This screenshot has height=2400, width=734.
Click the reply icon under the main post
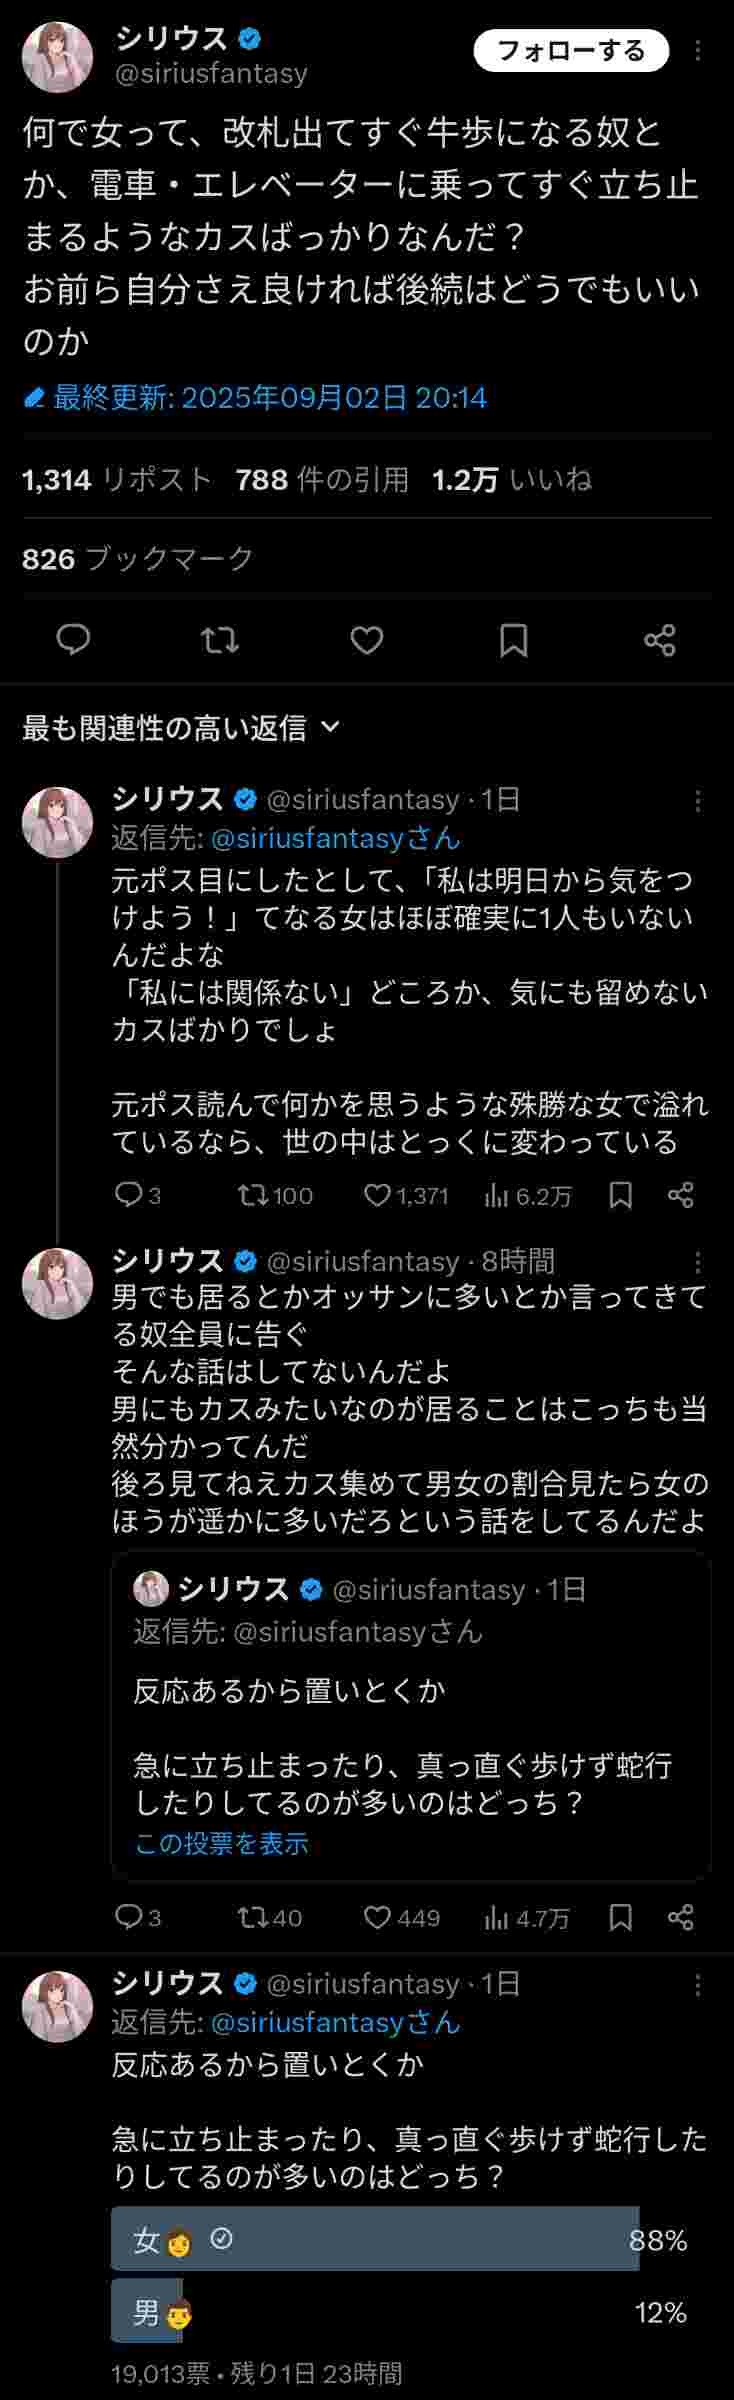pos(73,639)
